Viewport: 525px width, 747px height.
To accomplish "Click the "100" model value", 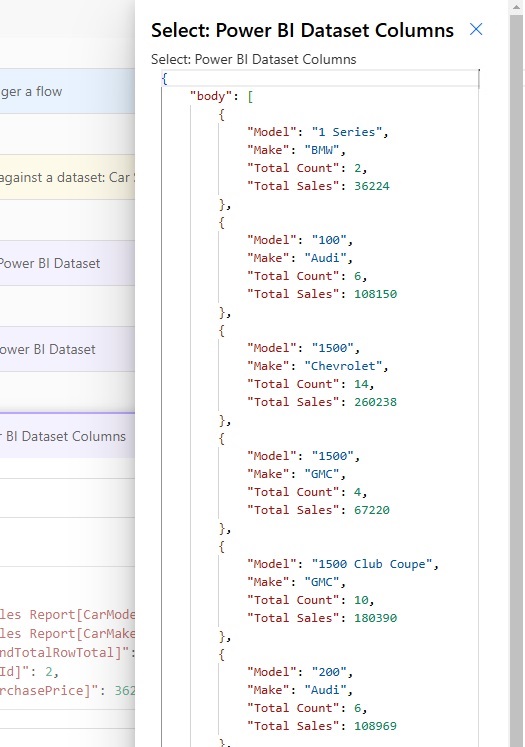I will coord(329,240).
